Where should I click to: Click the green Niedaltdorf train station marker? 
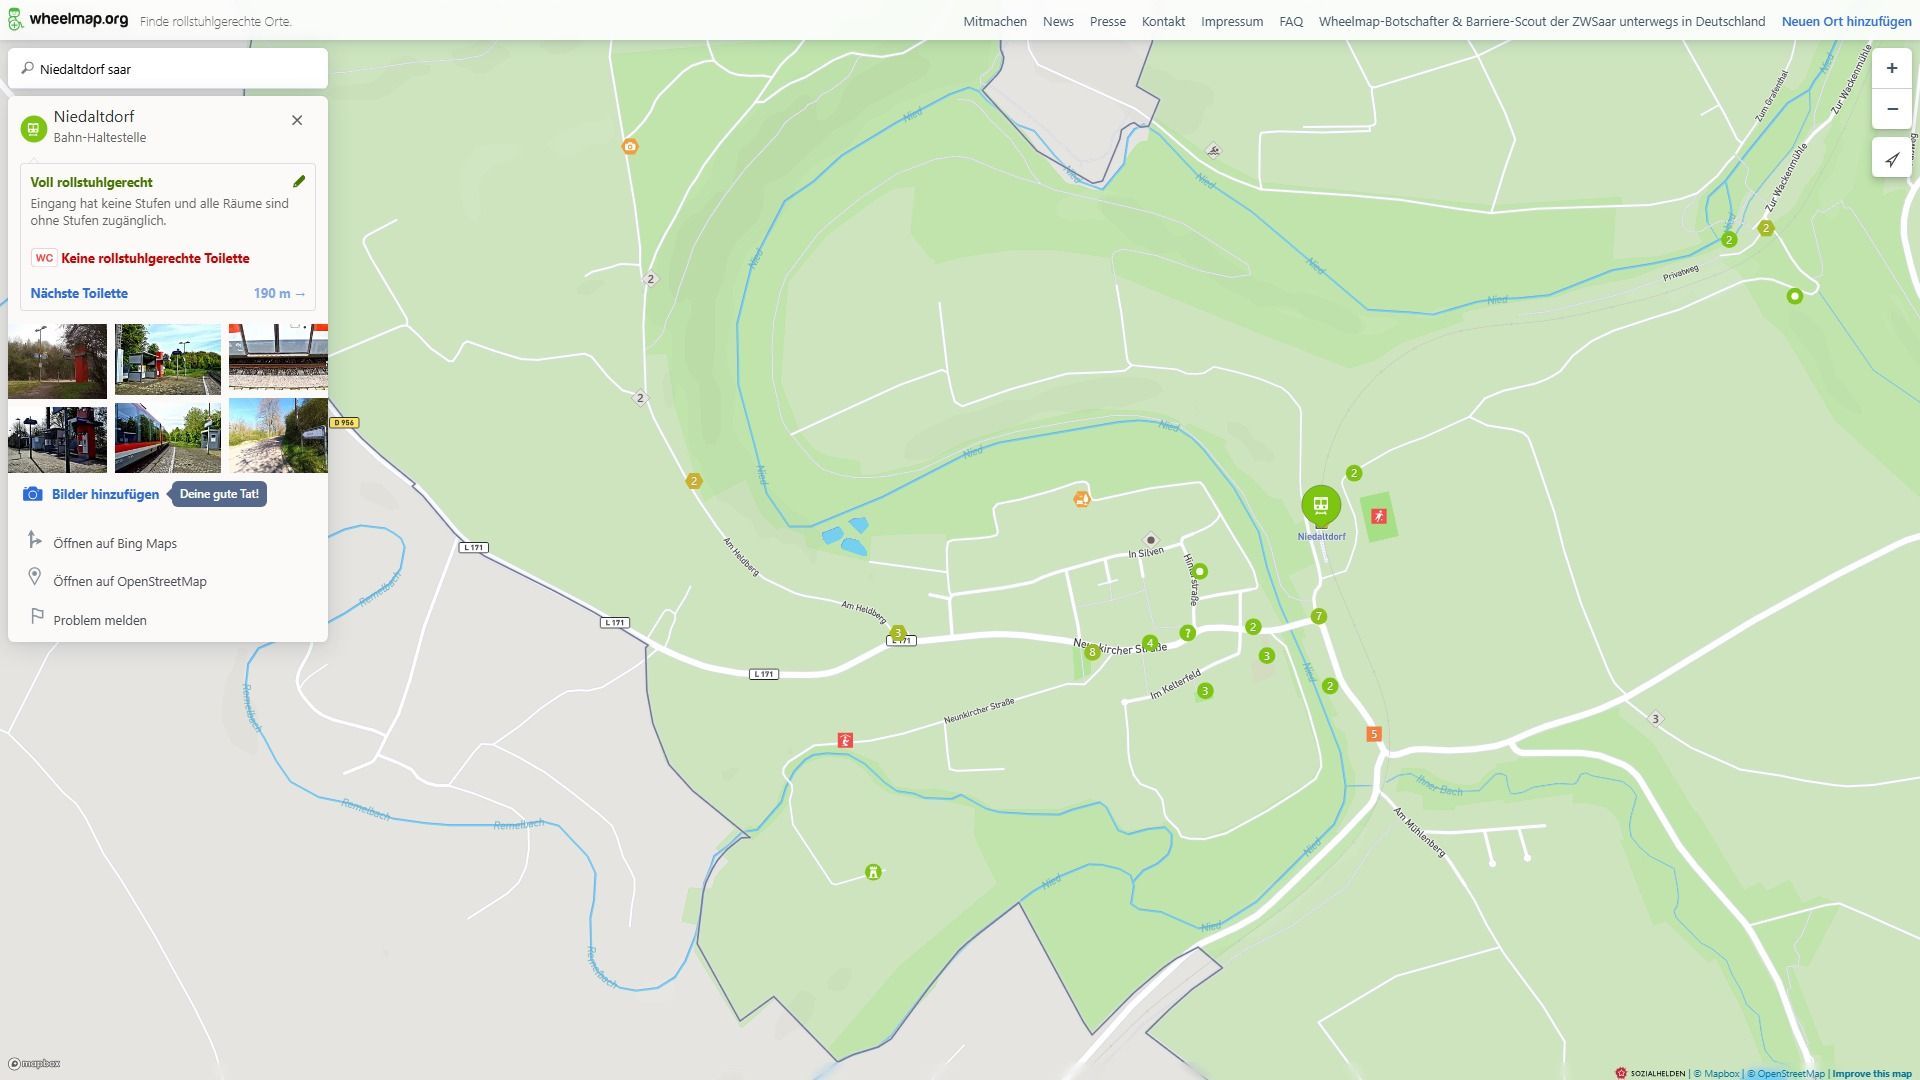1320,505
